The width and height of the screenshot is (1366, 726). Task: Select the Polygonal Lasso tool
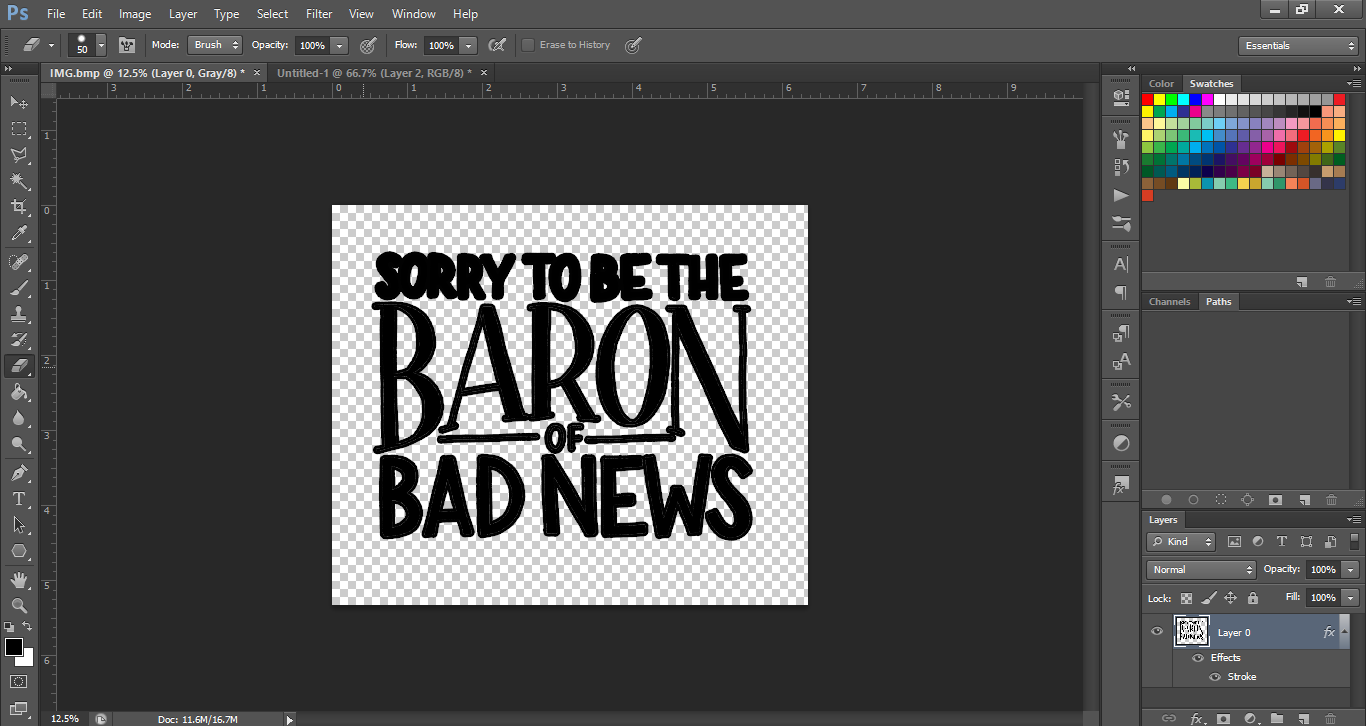click(x=19, y=155)
